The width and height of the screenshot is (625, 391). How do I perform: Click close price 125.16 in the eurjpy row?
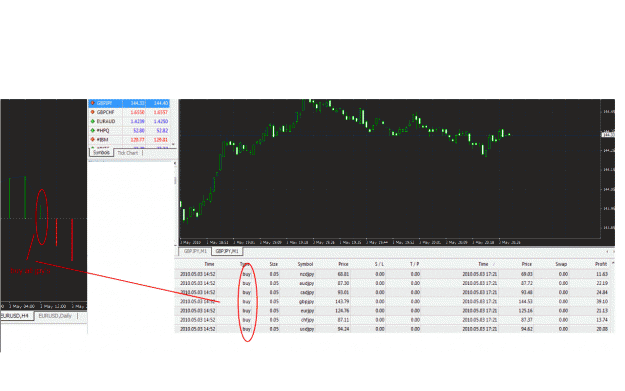(x=526, y=311)
